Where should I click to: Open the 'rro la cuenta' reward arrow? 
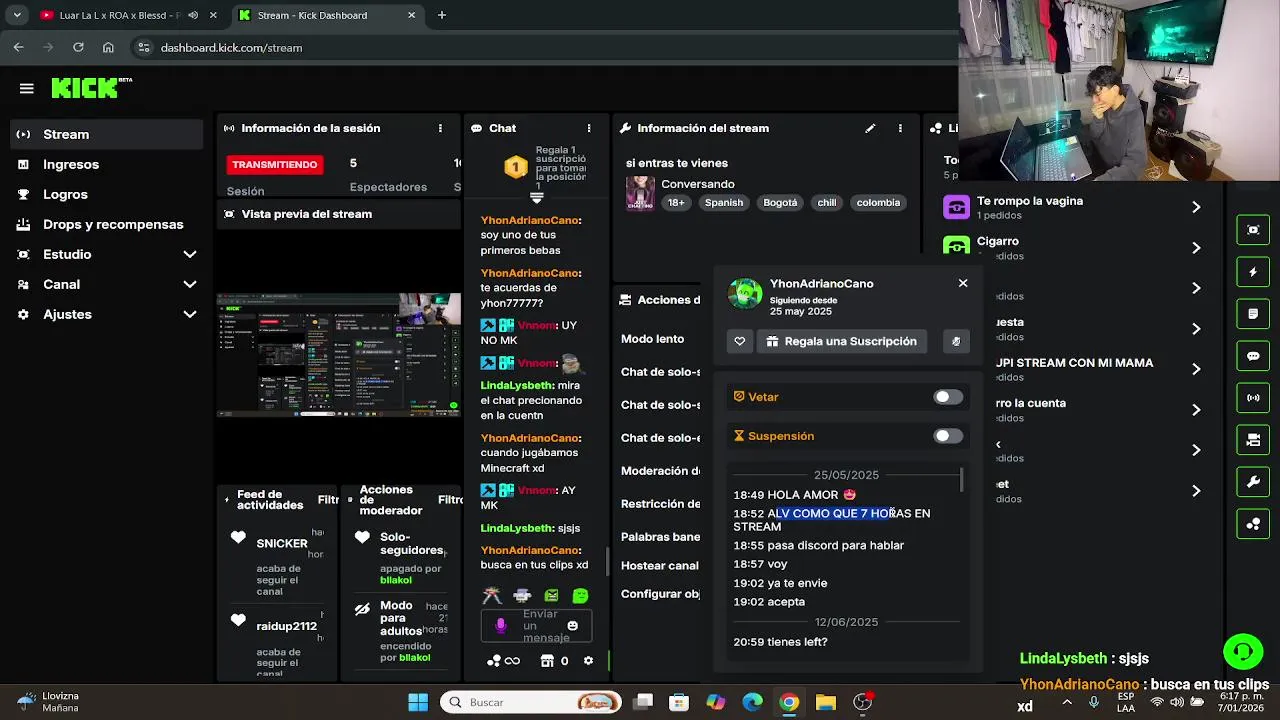[x=1196, y=410]
